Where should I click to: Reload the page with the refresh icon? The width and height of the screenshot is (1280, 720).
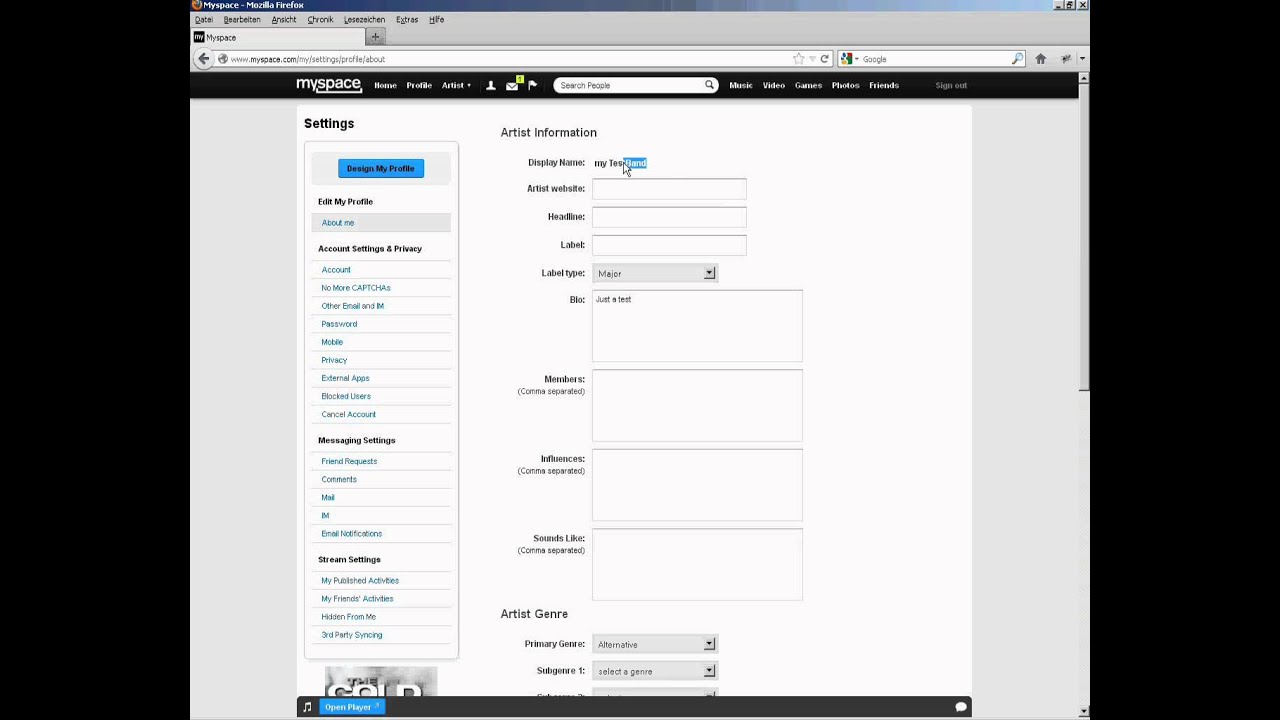click(824, 59)
